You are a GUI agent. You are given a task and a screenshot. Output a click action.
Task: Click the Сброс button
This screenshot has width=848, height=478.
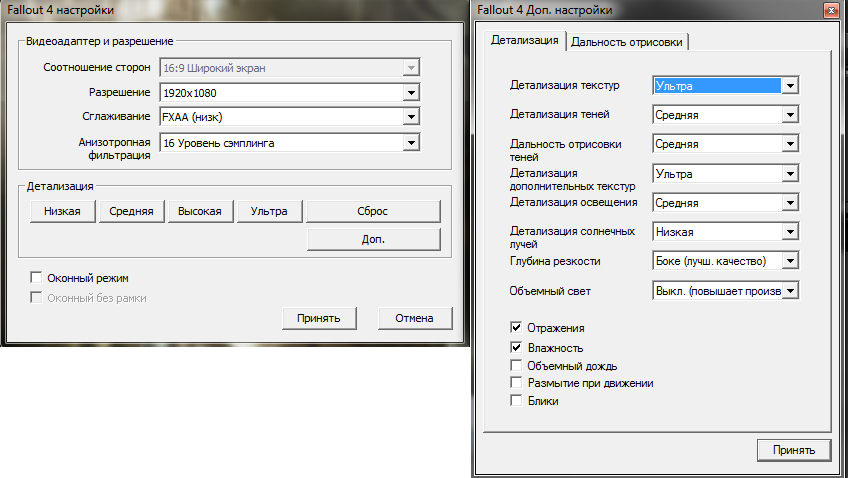point(373,211)
